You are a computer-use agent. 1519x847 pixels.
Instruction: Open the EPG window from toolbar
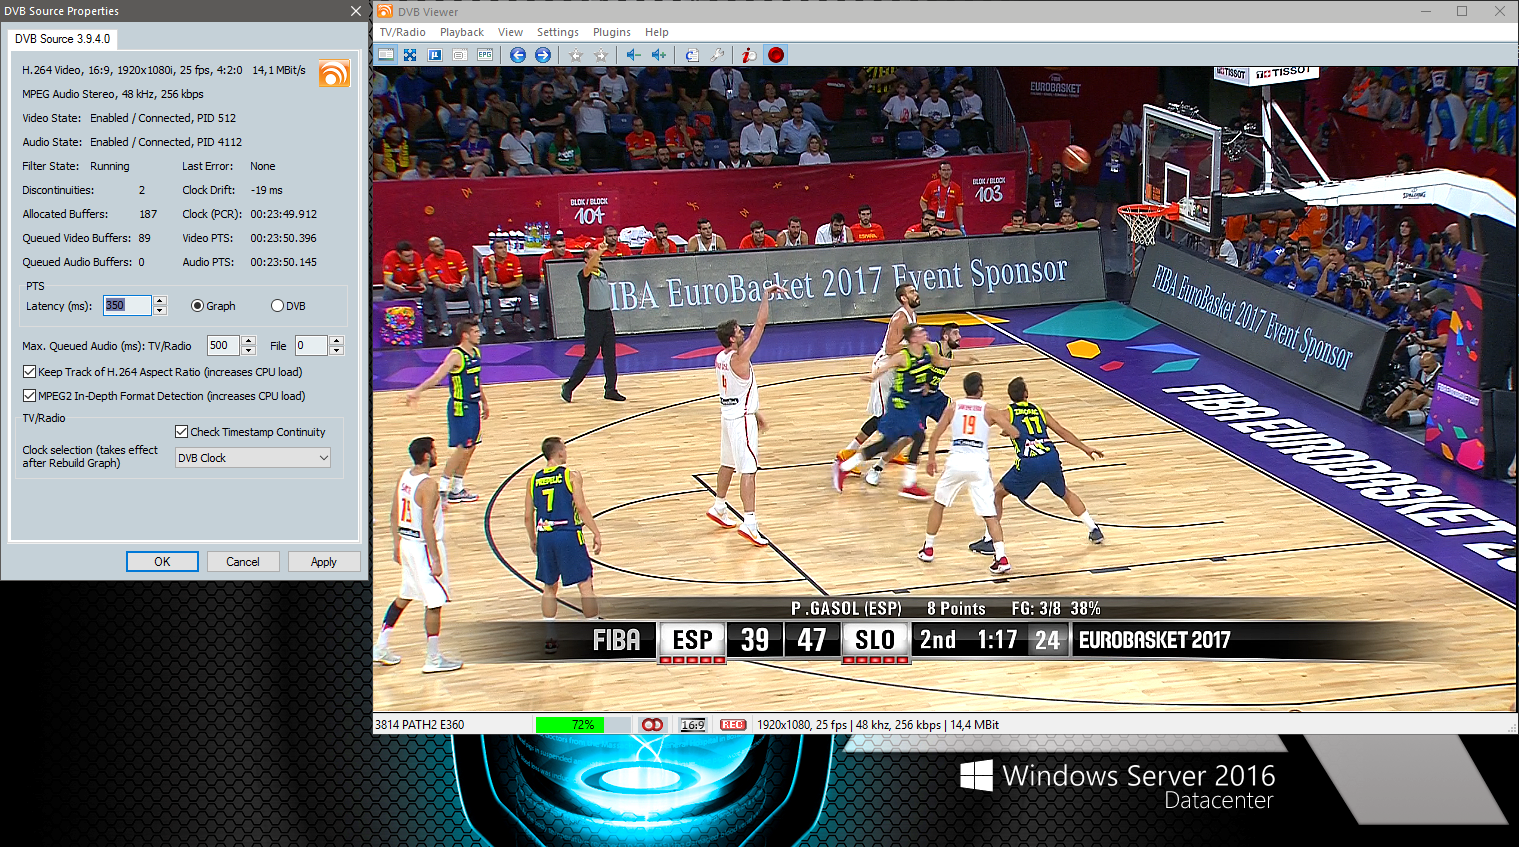[x=485, y=55]
